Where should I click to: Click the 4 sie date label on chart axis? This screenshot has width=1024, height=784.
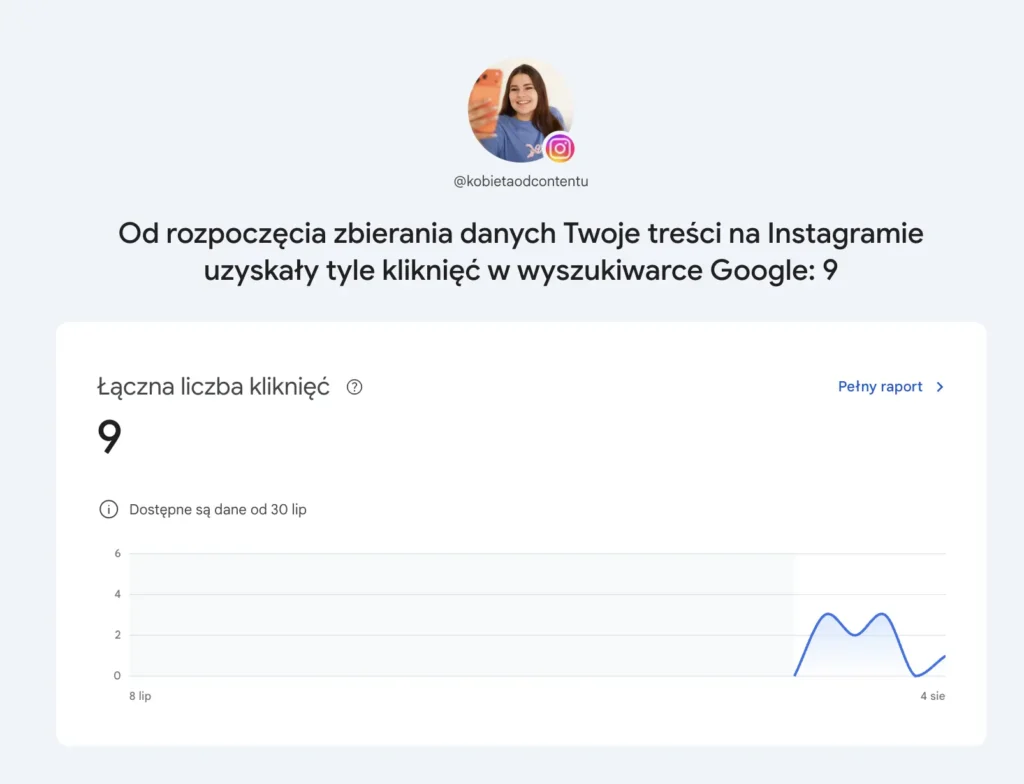pos(933,696)
